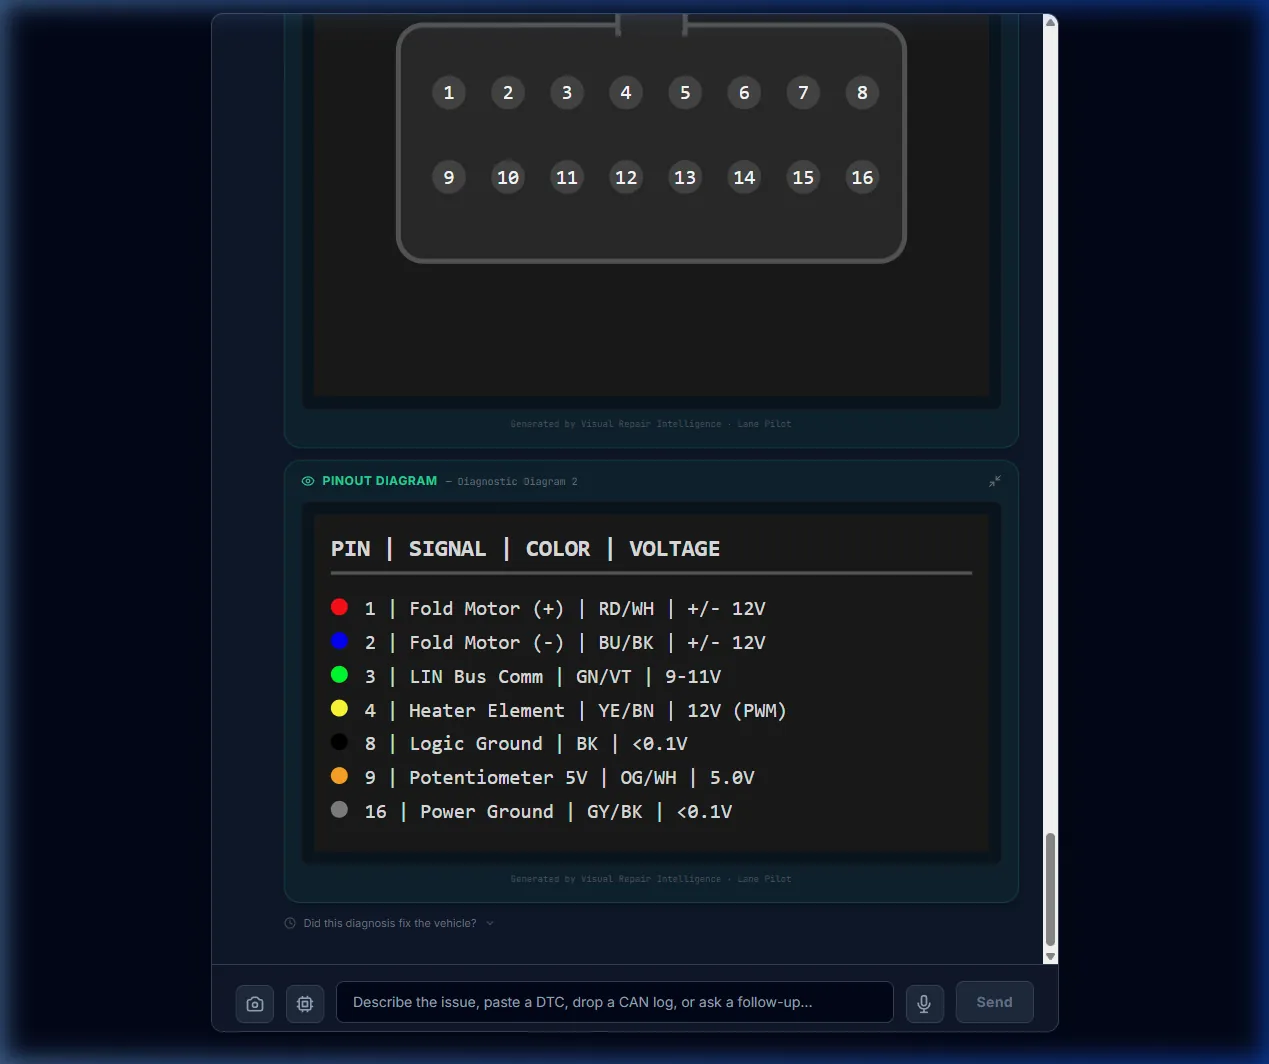This screenshot has height=1064, width=1269.
Task: Click the Send button
Action: 994,1002
